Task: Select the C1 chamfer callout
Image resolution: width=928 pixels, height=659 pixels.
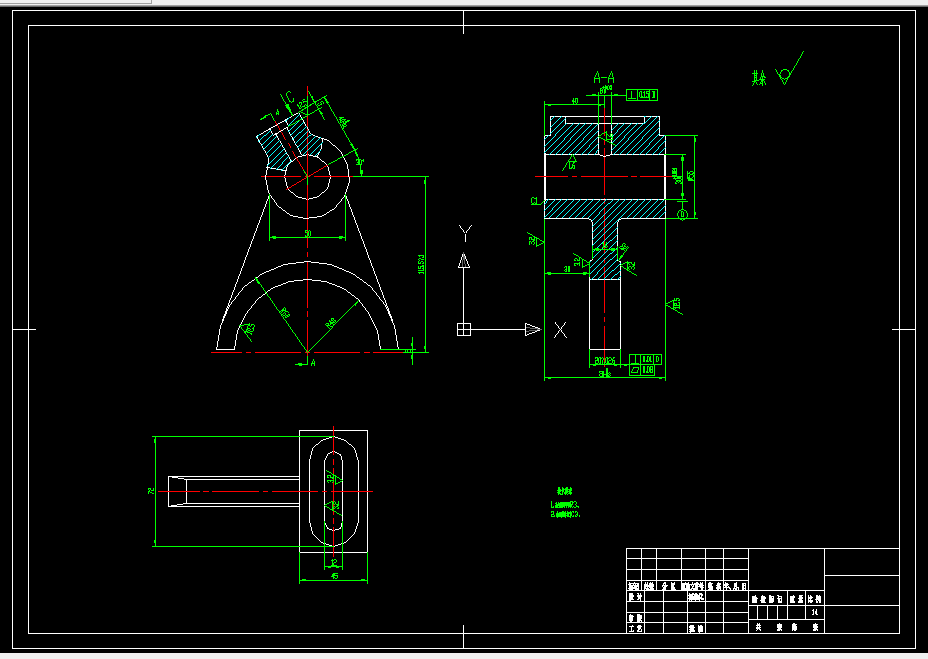Action: point(534,201)
